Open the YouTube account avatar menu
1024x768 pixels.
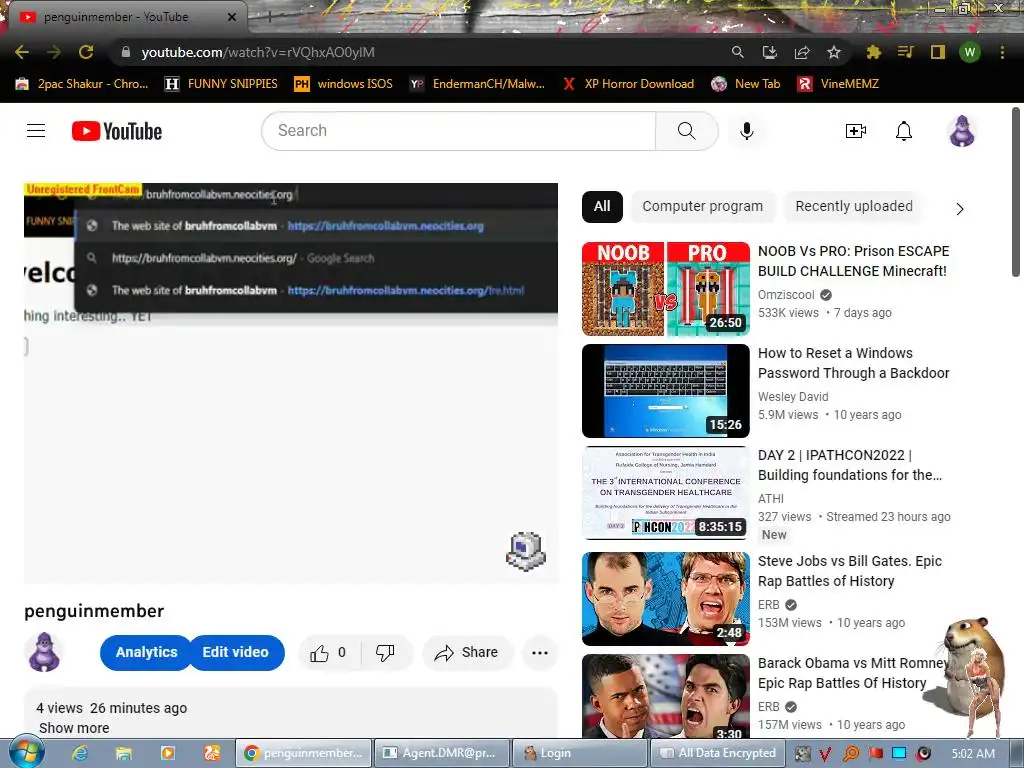coord(962,131)
